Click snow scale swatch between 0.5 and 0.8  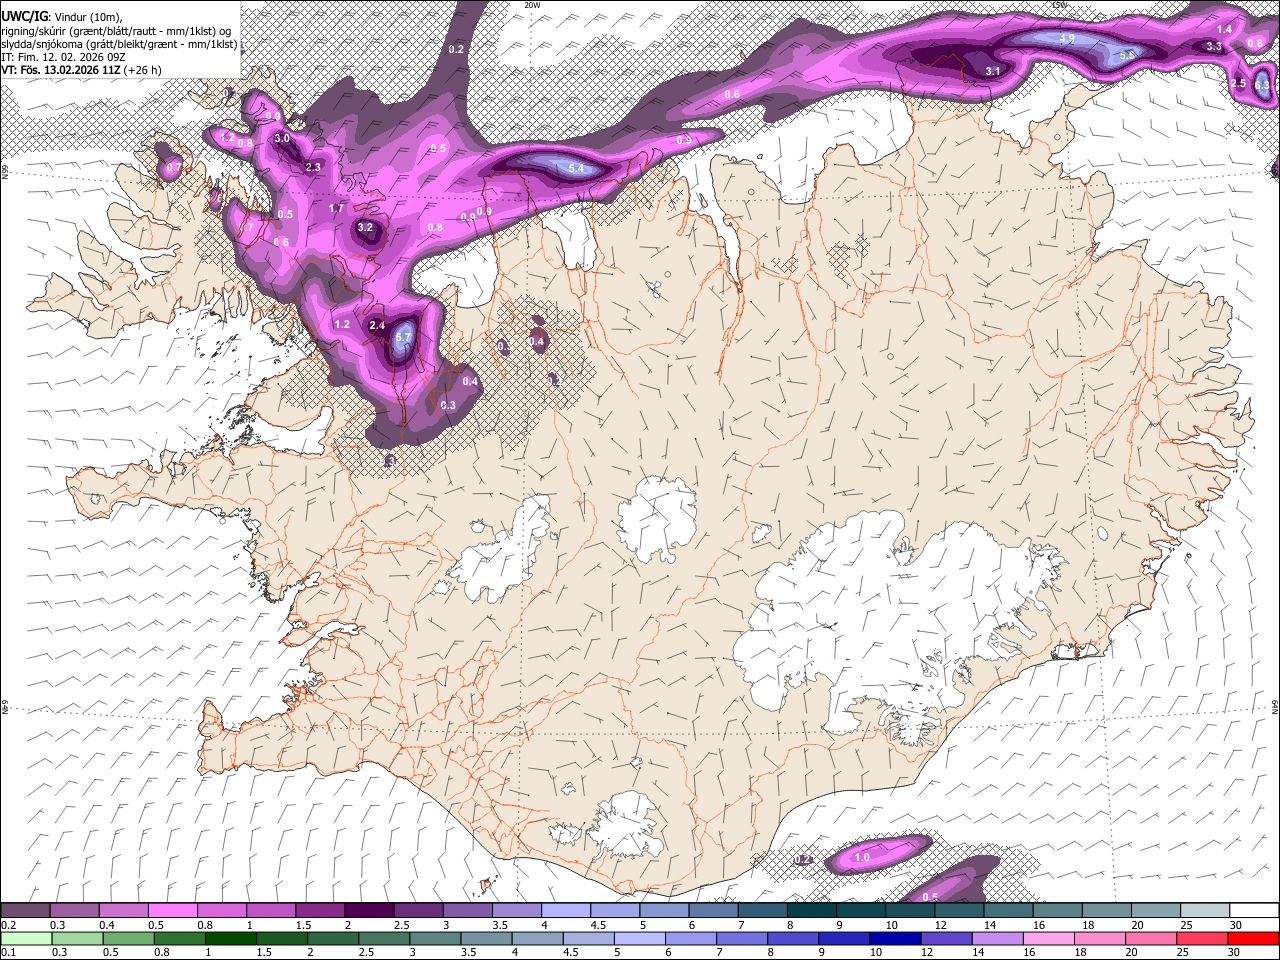coord(172,911)
